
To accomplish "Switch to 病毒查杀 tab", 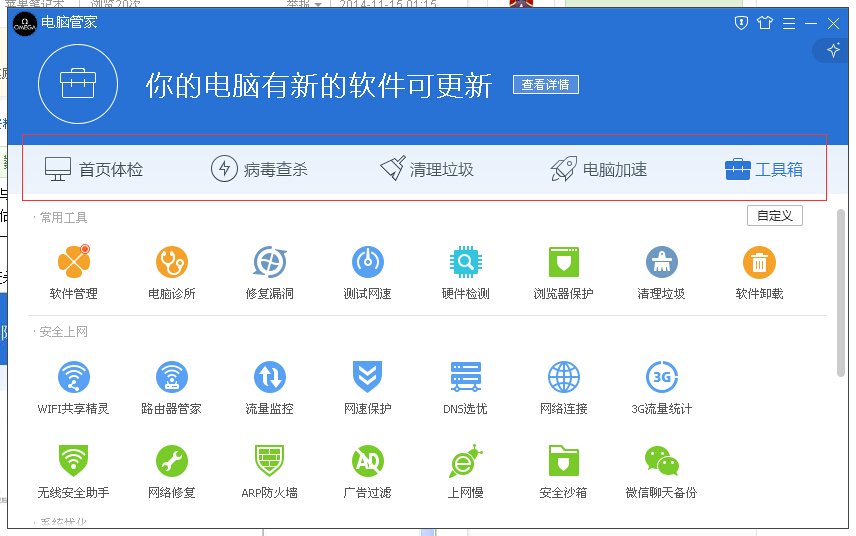I will [259, 169].
